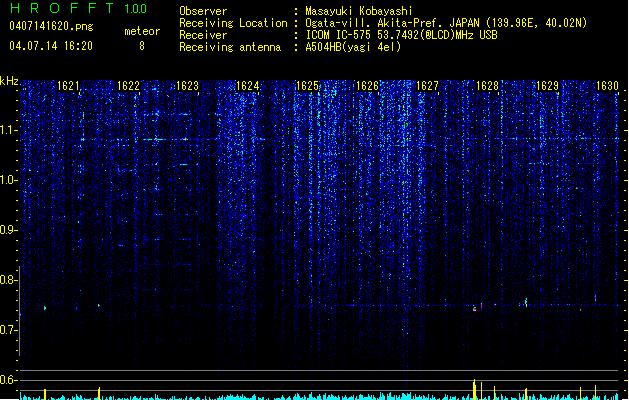Click the 1621 time marker

68,86
